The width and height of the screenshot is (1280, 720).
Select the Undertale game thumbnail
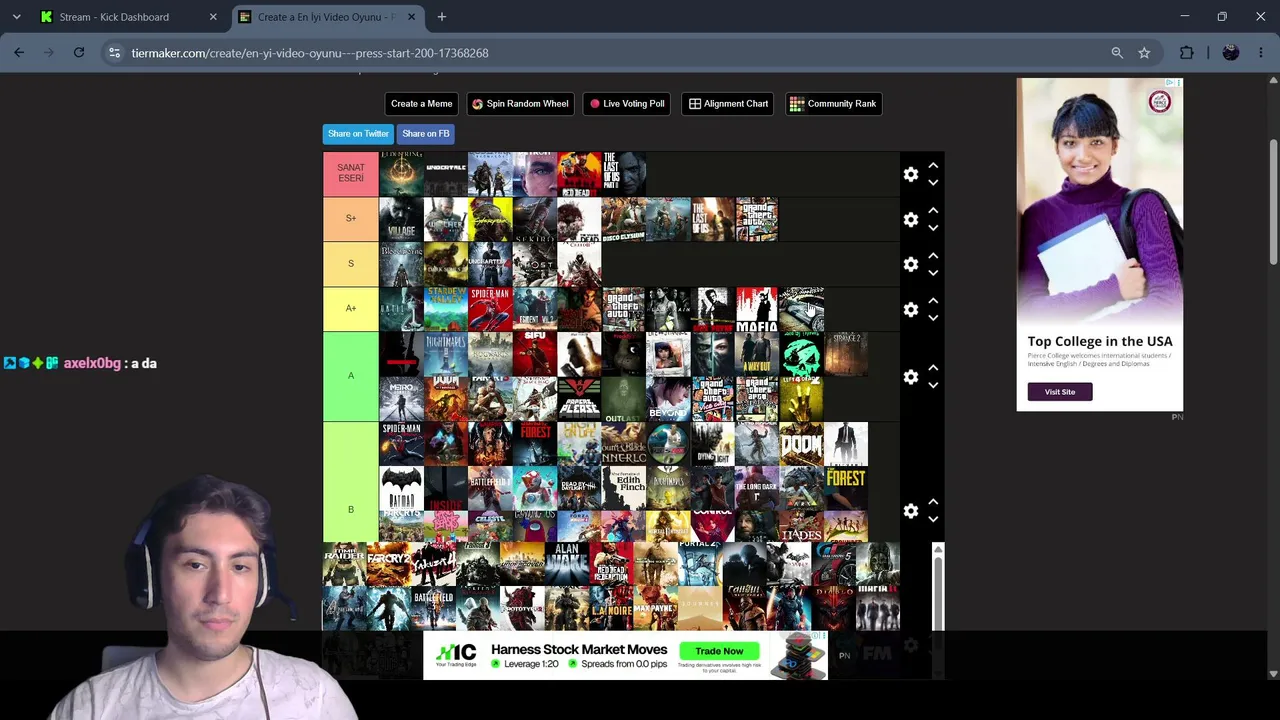click(446, 174)
